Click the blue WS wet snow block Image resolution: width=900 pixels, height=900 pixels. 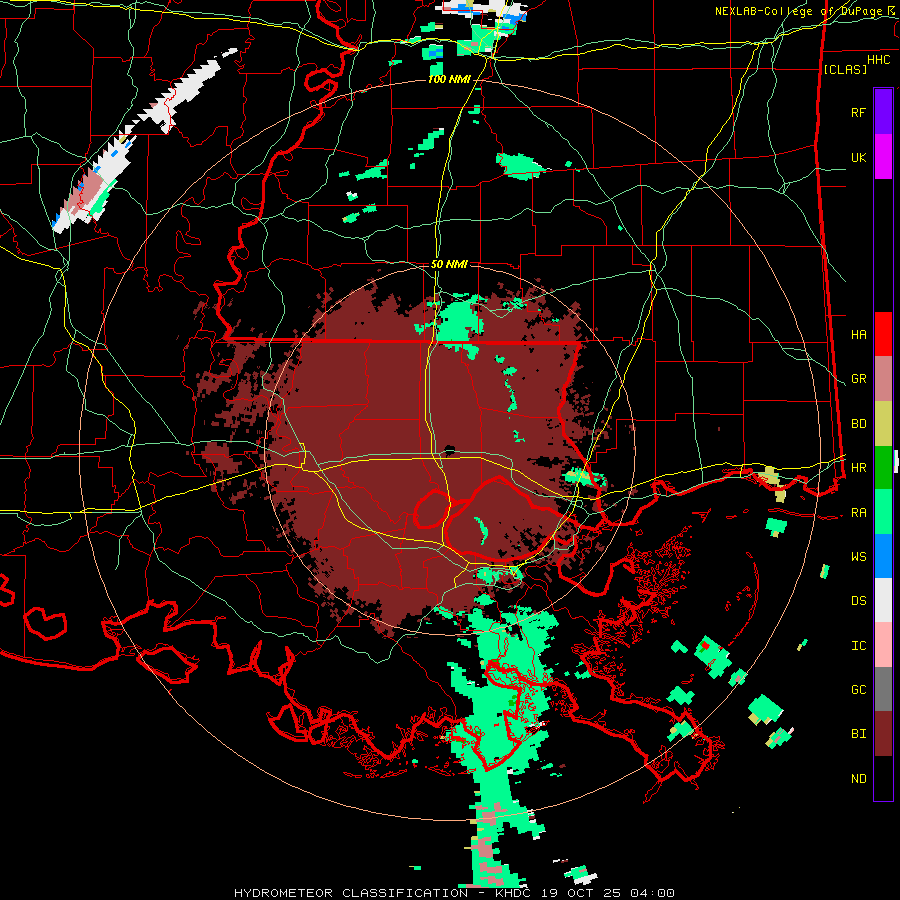883,556
